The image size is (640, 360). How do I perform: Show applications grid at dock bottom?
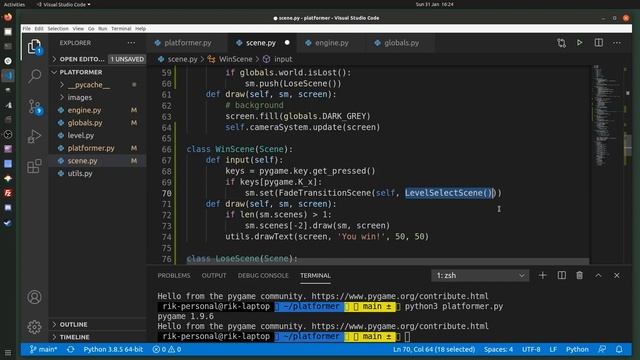click(8, 353)
